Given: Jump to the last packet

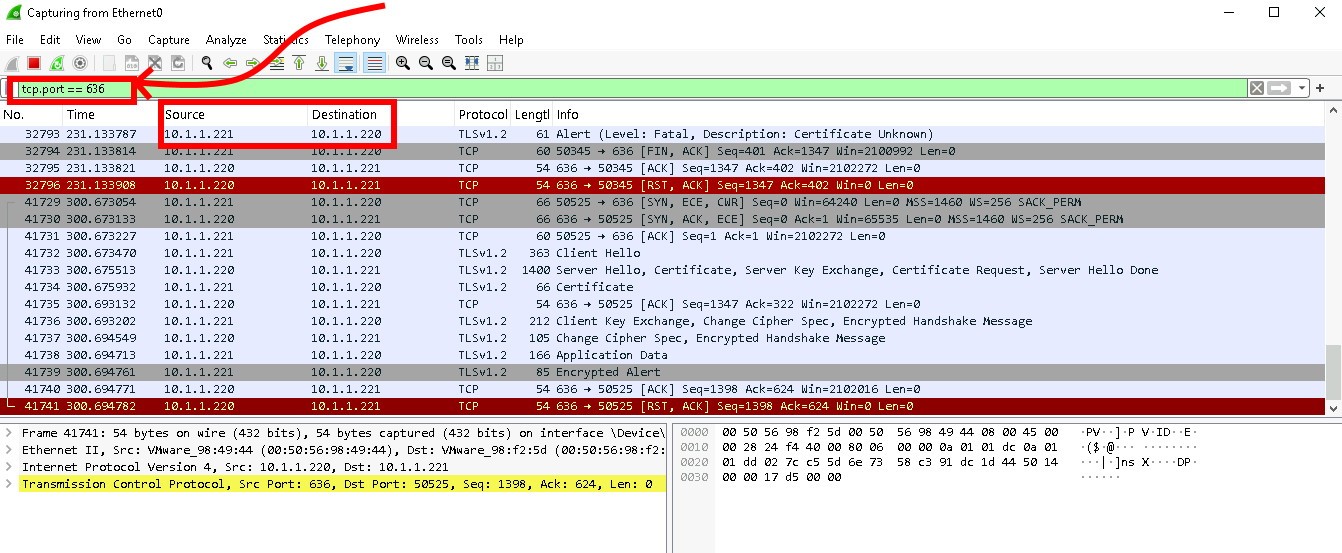Looking at the screenshot, I should tap(322, 63).
